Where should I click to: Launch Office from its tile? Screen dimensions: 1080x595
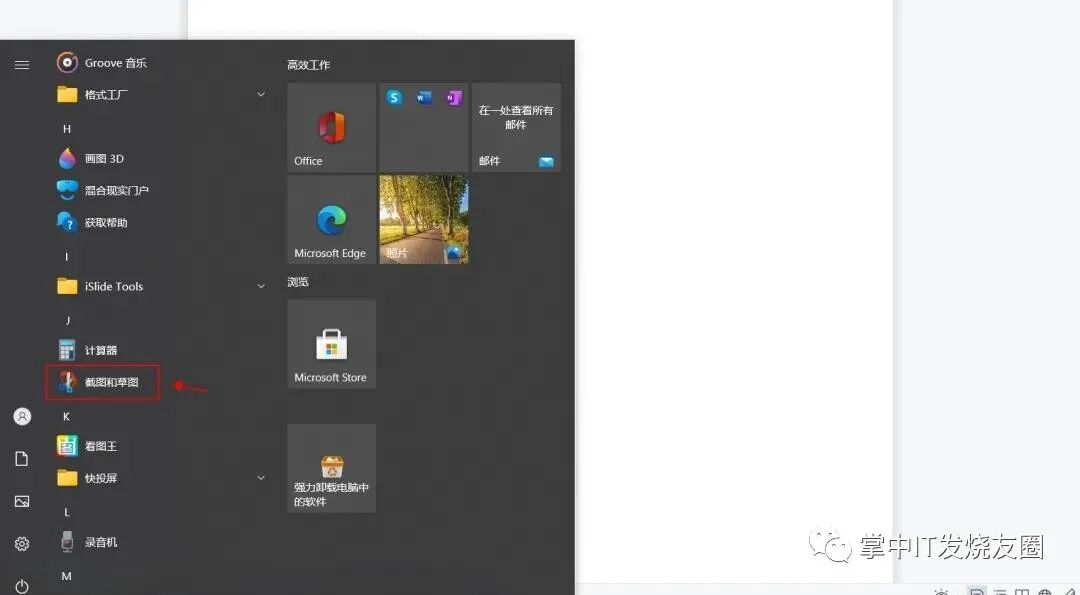pos(331,127)
